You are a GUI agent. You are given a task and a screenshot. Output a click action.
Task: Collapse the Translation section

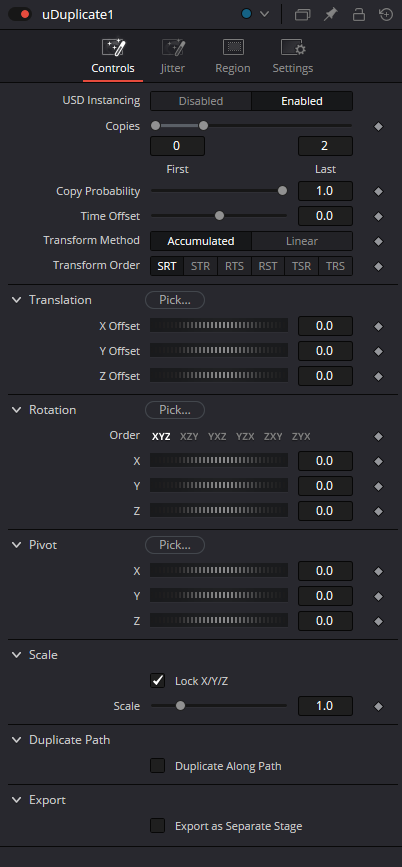(17, 300)
